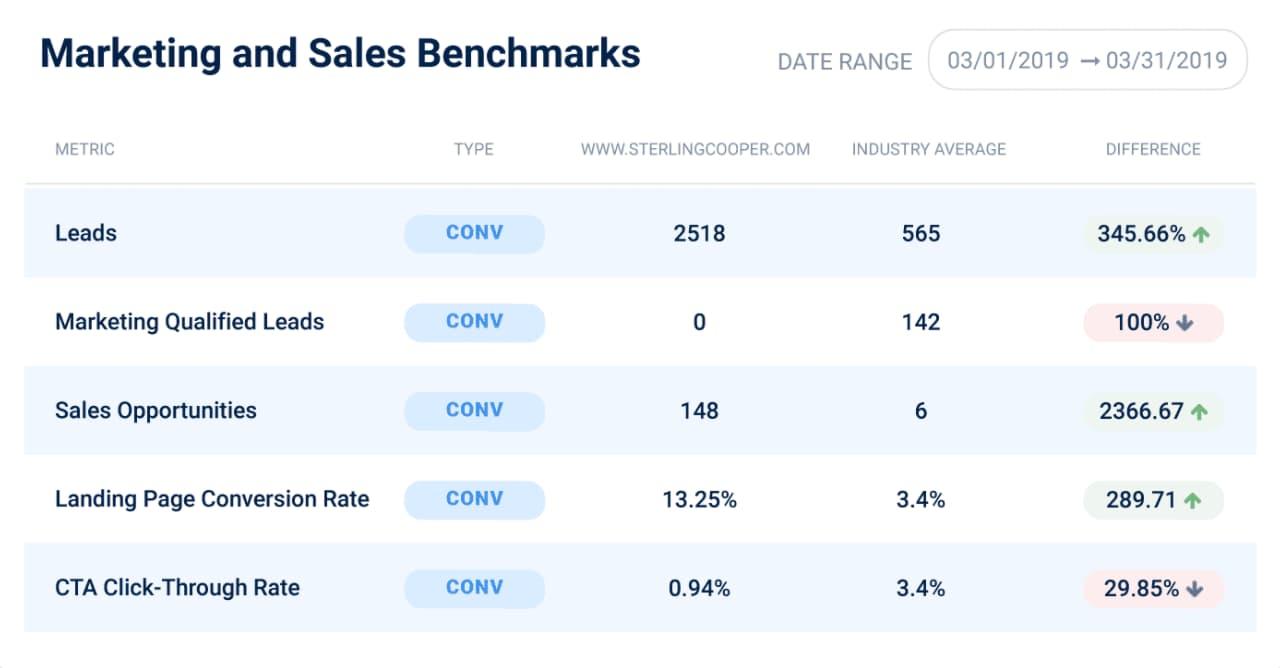The image size is (1280, 668).
Task: Toggle the 289.71 green badge on Landing Page row
Action: 1152,499
